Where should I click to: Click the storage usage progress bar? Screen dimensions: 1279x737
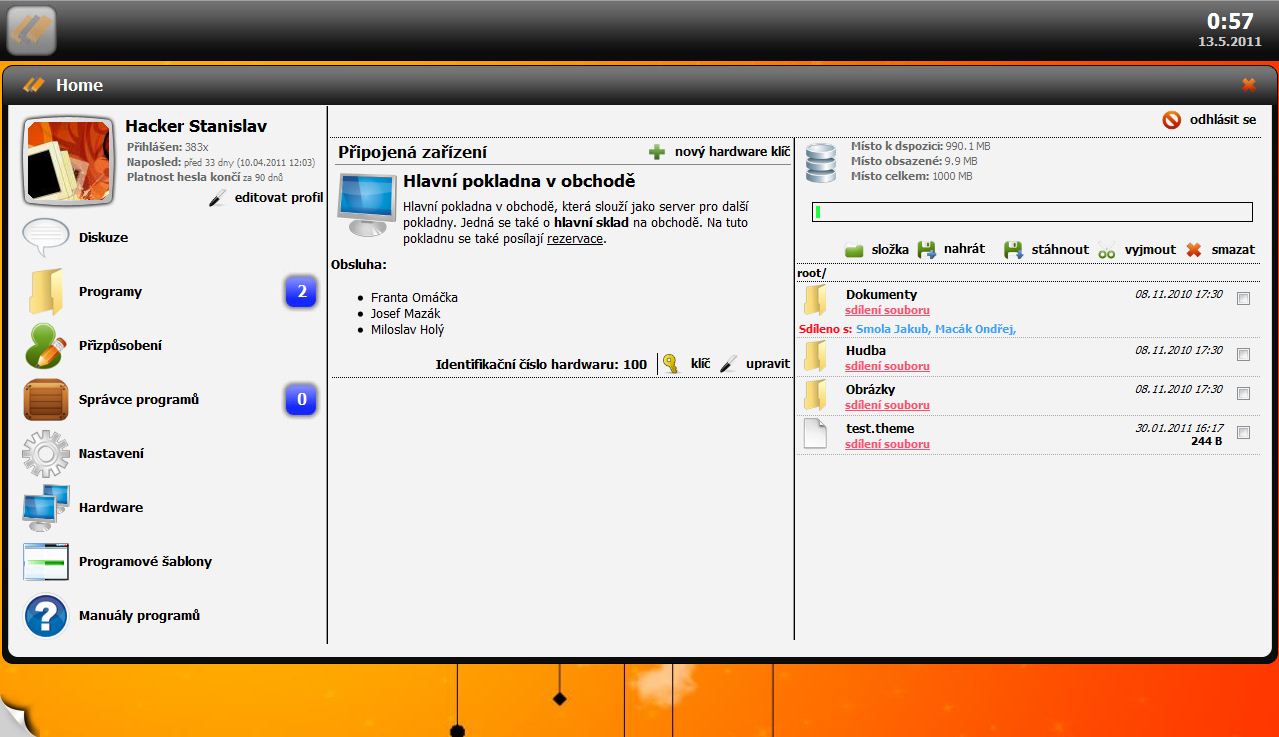pos(1032,212)
